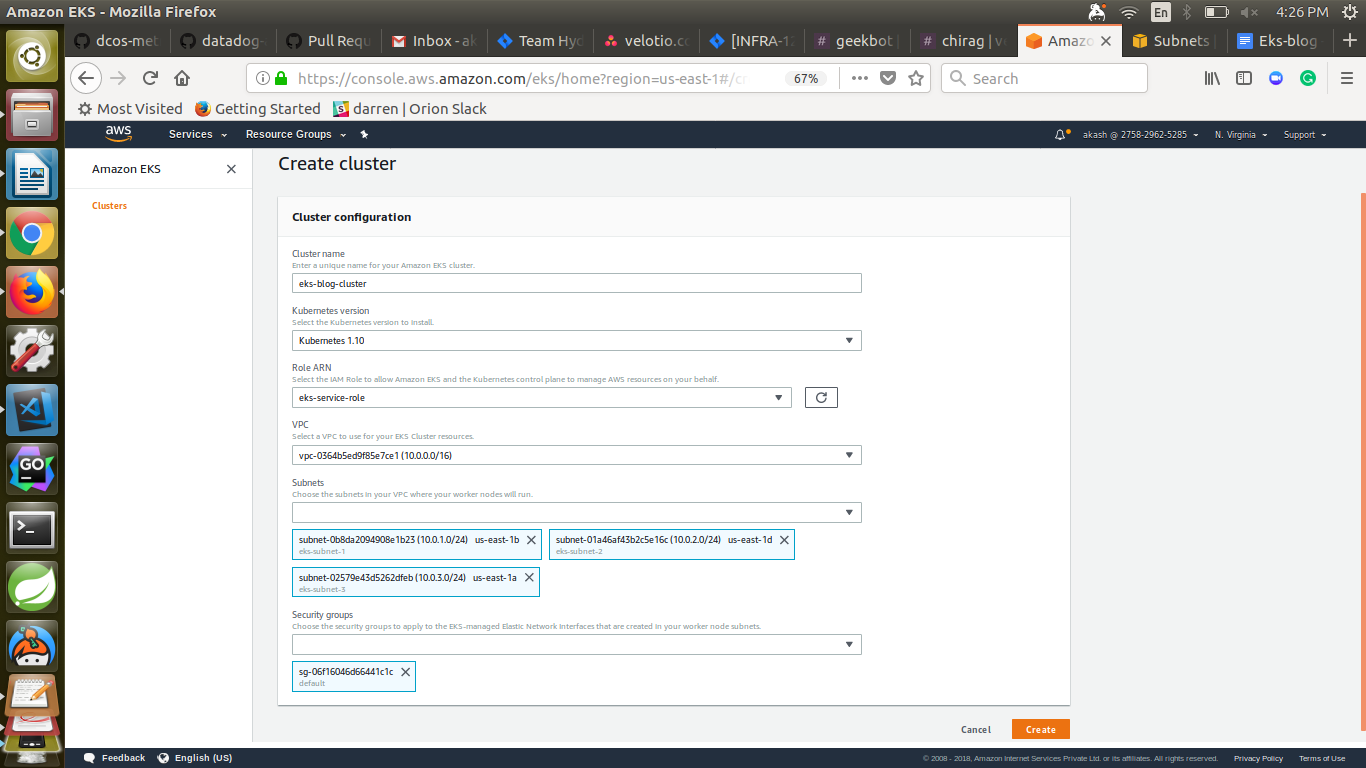The width and height of the screenshot is (1366, 768).
Task: Click the Firefox Search box
Action: pyautogui.click(x=1044, y=78)
